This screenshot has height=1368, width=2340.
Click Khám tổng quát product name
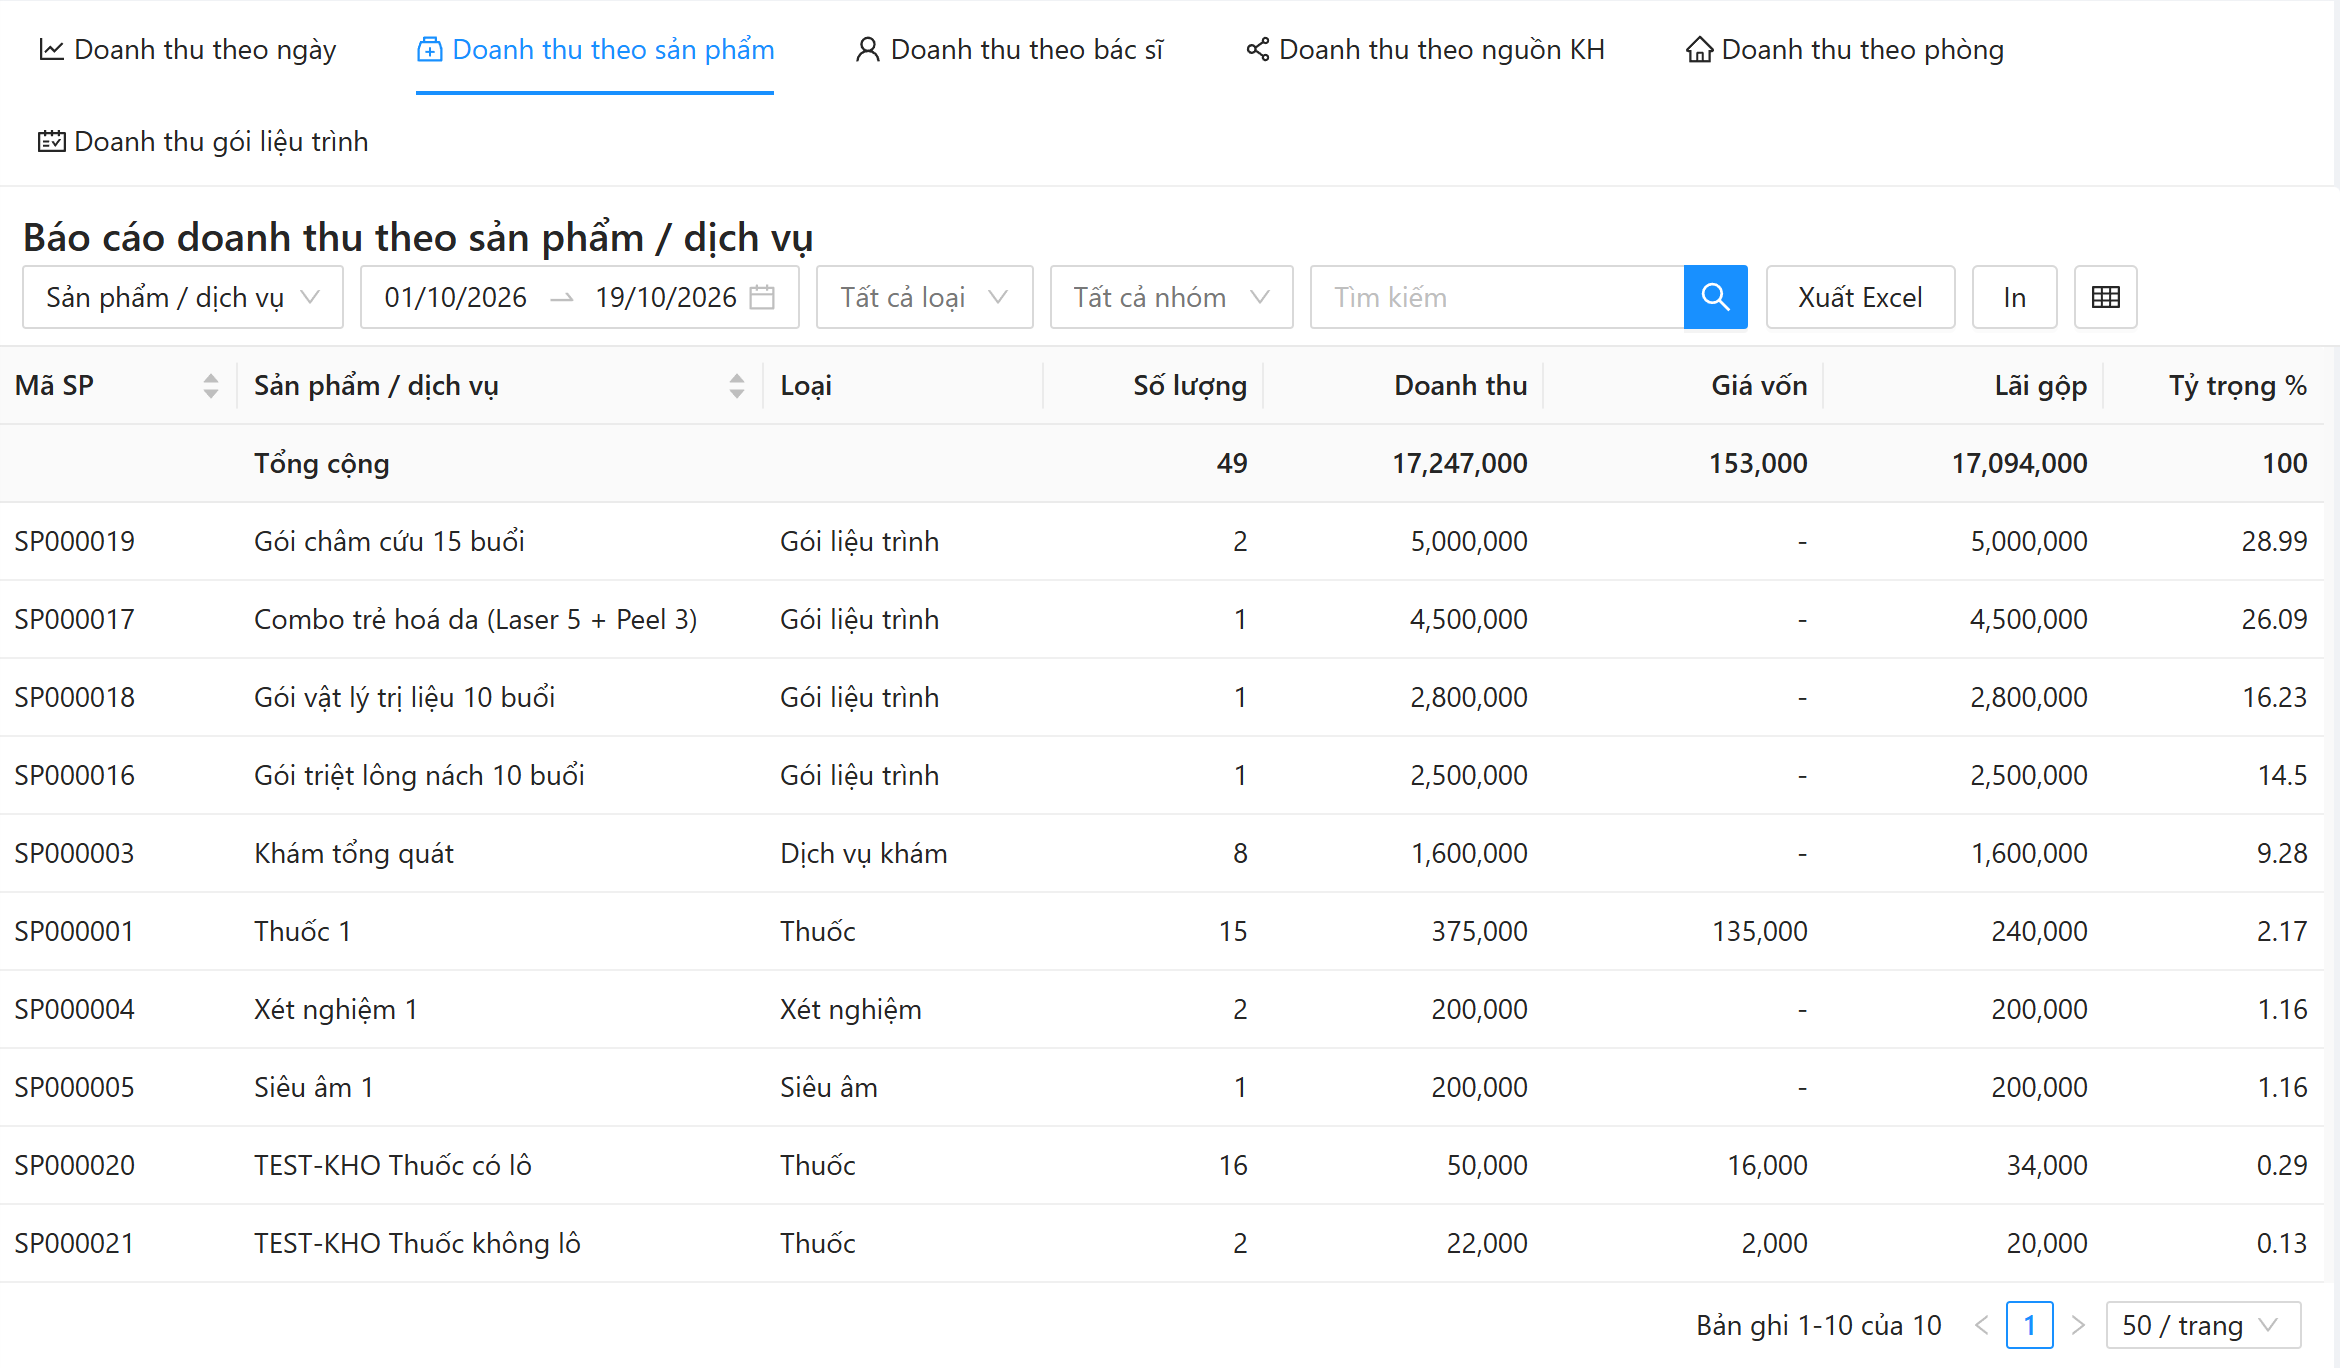point(354,853)
